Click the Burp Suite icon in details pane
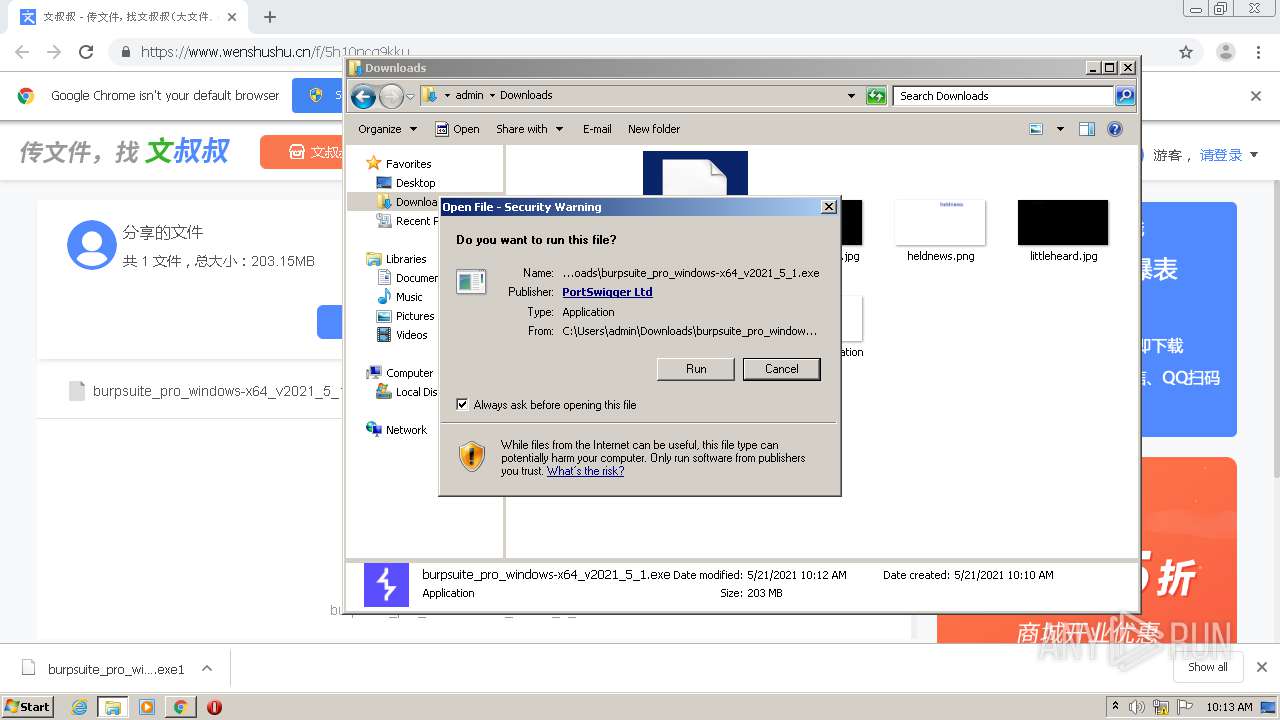 (386, 584)
